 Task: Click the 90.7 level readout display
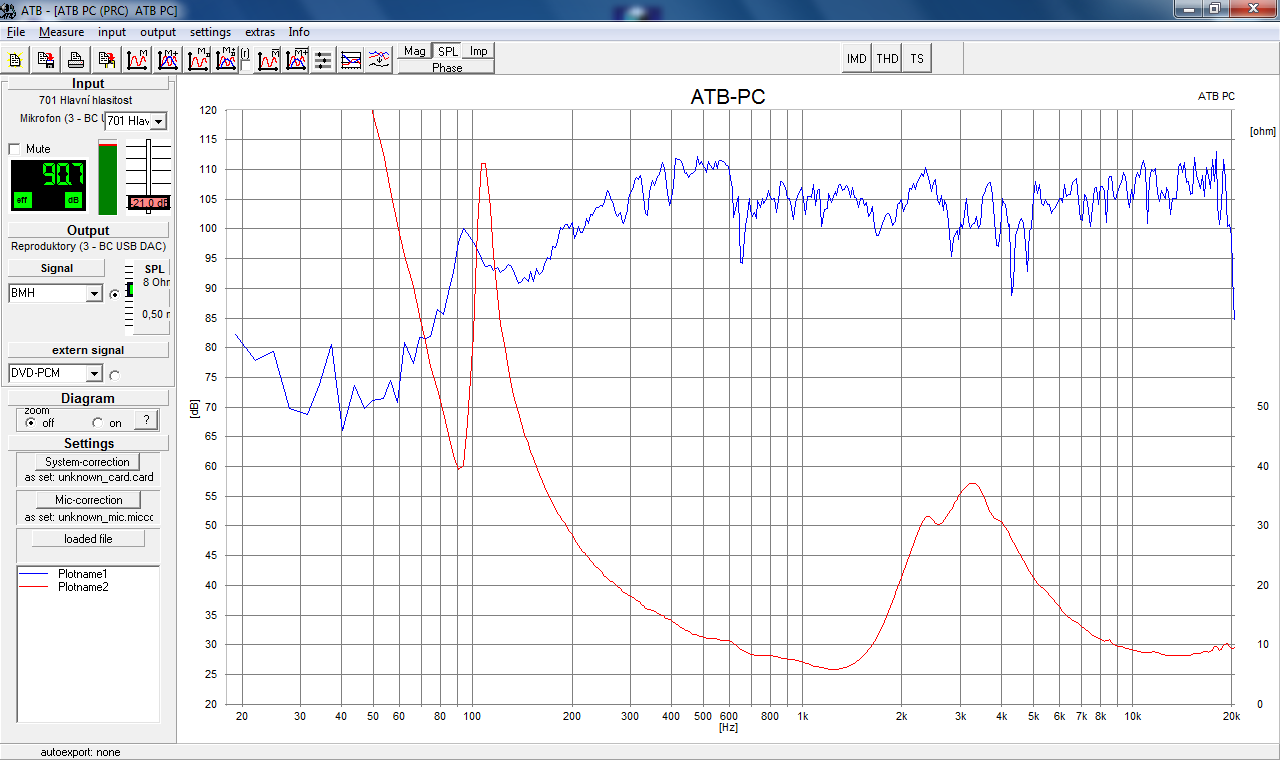[48, 185]
